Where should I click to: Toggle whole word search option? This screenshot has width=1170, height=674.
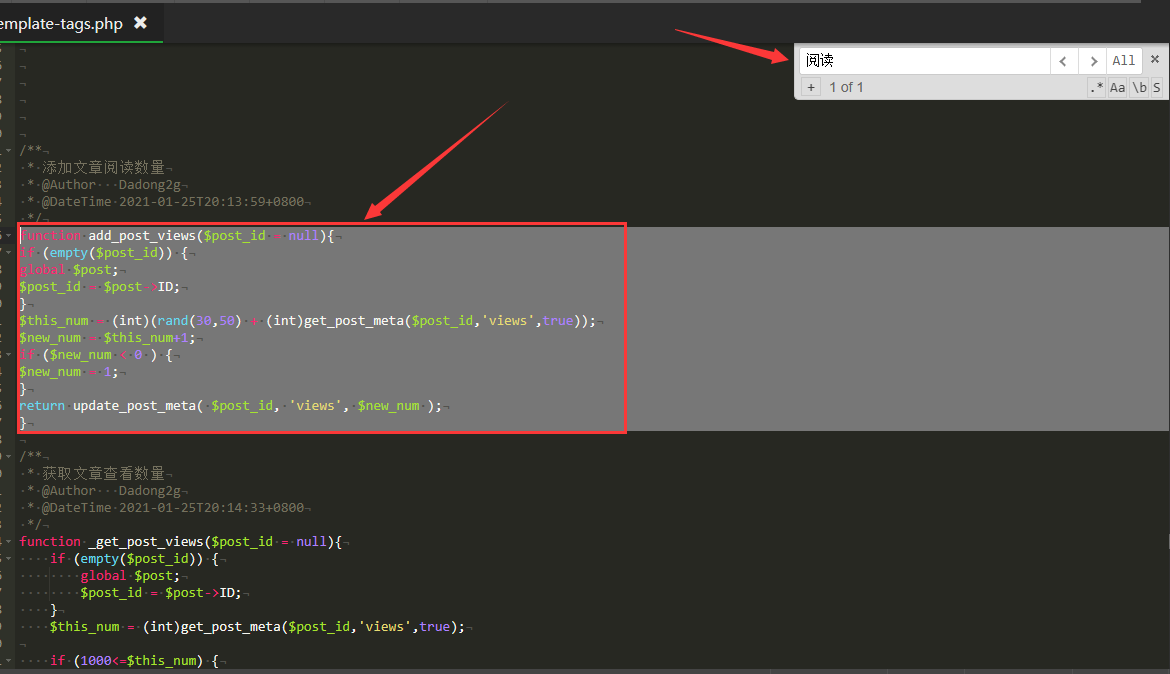click(x=1139, y=88)
